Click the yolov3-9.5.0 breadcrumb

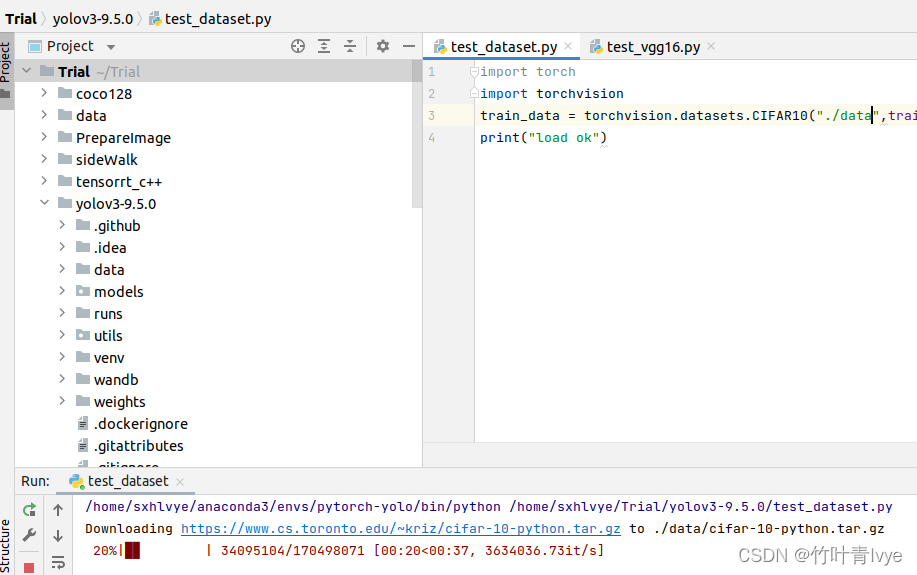(93, 19)
